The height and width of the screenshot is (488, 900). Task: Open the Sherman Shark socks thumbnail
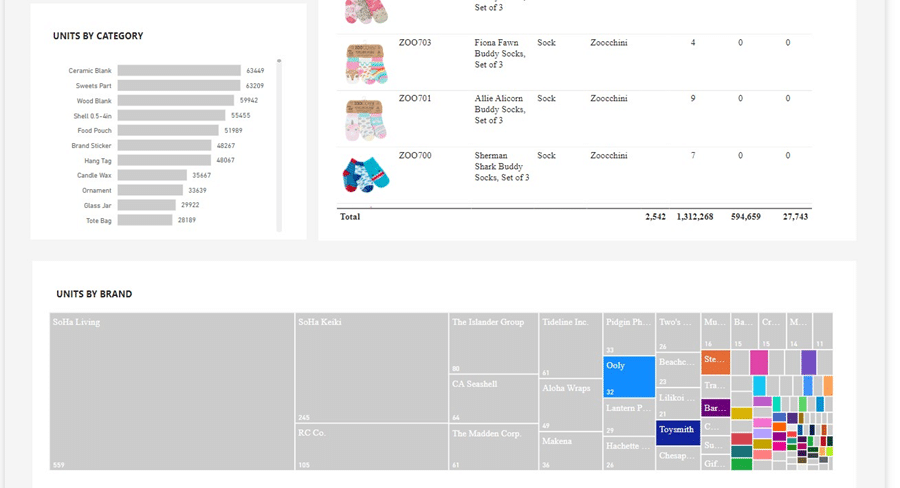pyautogui.click(x=366, y=175)
